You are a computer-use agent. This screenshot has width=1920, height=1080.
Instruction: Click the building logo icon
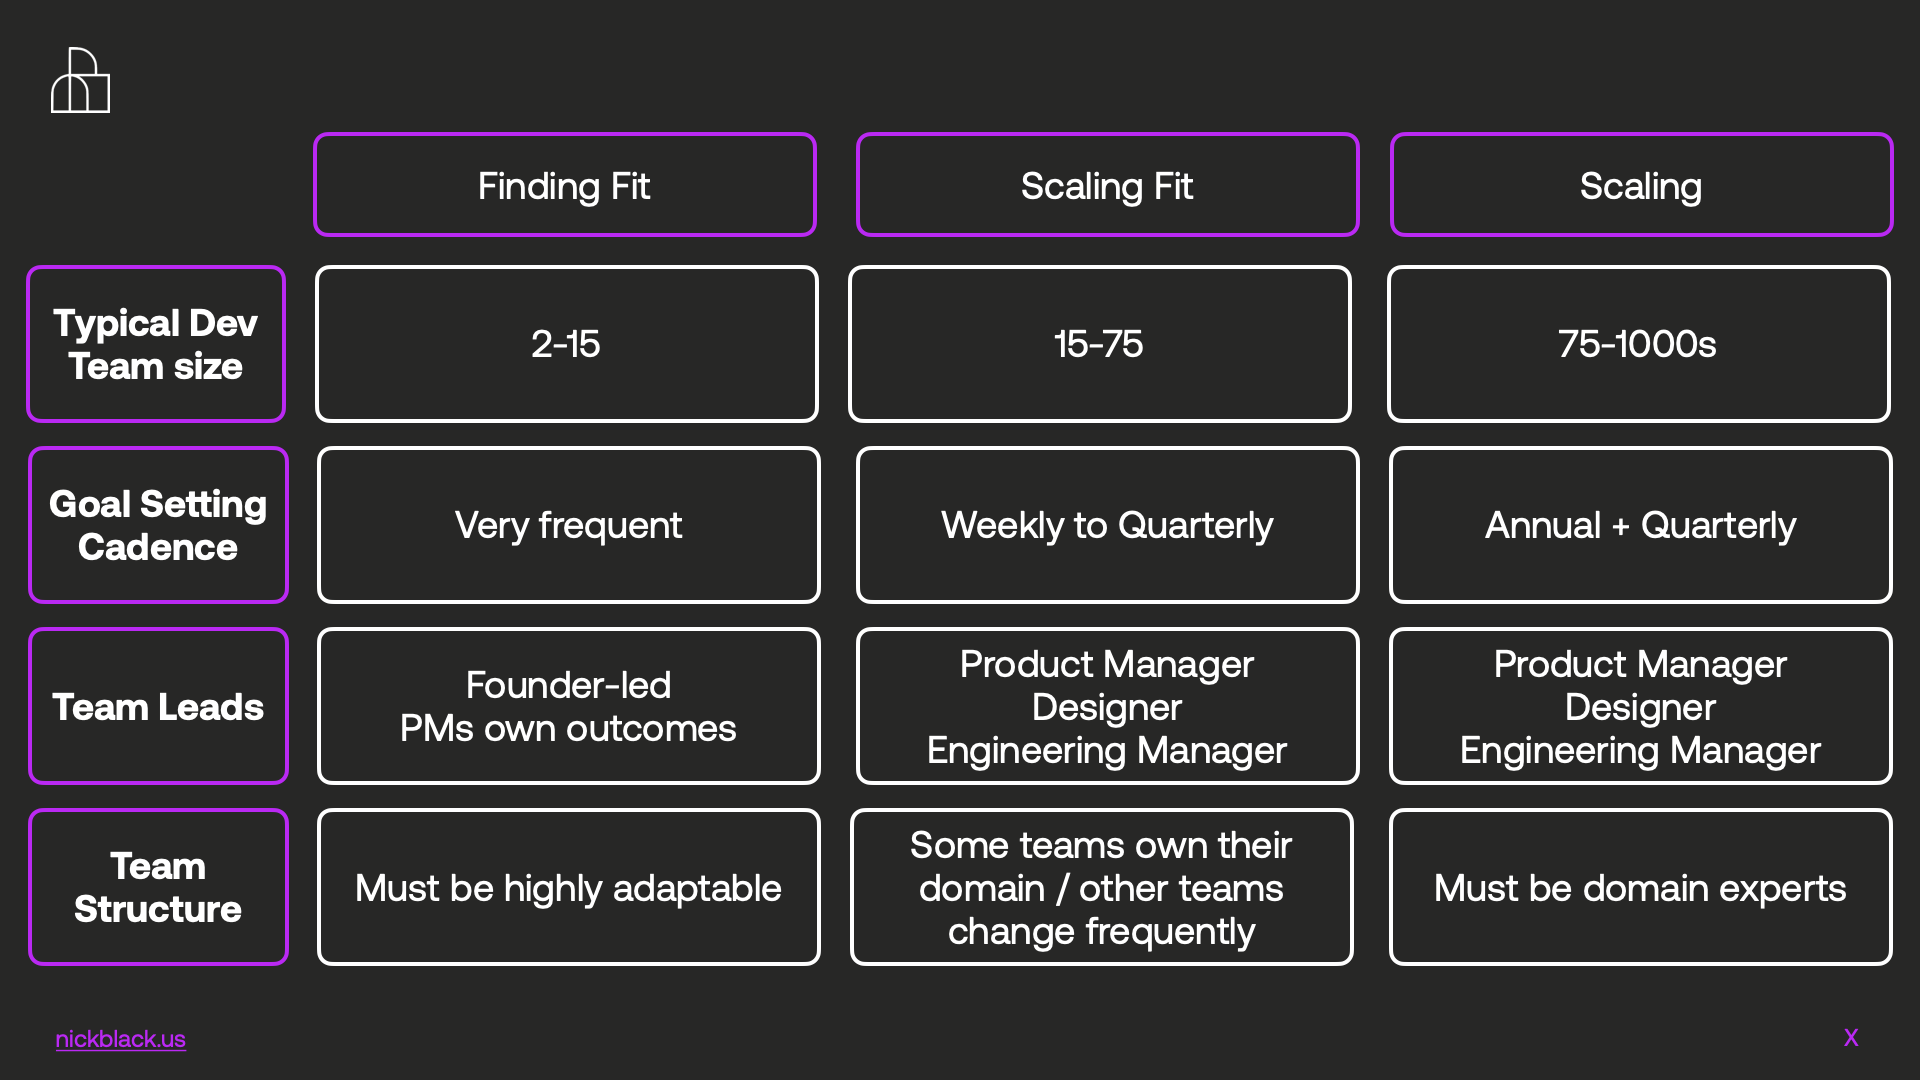click(80, 80)
